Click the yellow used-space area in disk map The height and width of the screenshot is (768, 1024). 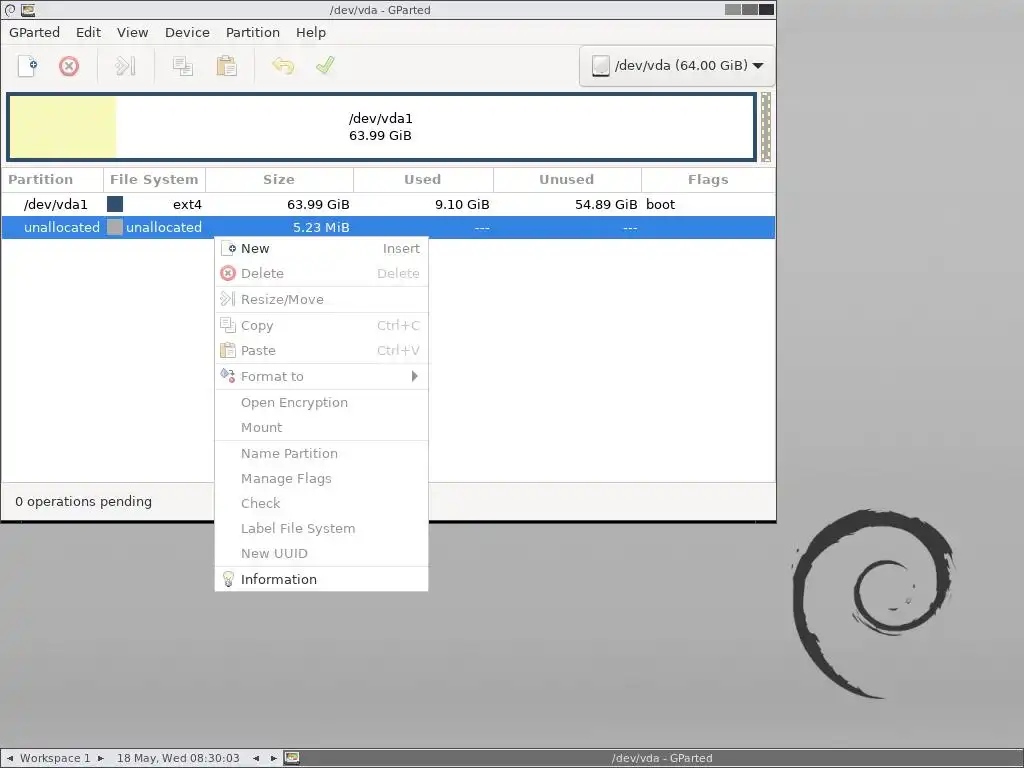tap(63, 127)
